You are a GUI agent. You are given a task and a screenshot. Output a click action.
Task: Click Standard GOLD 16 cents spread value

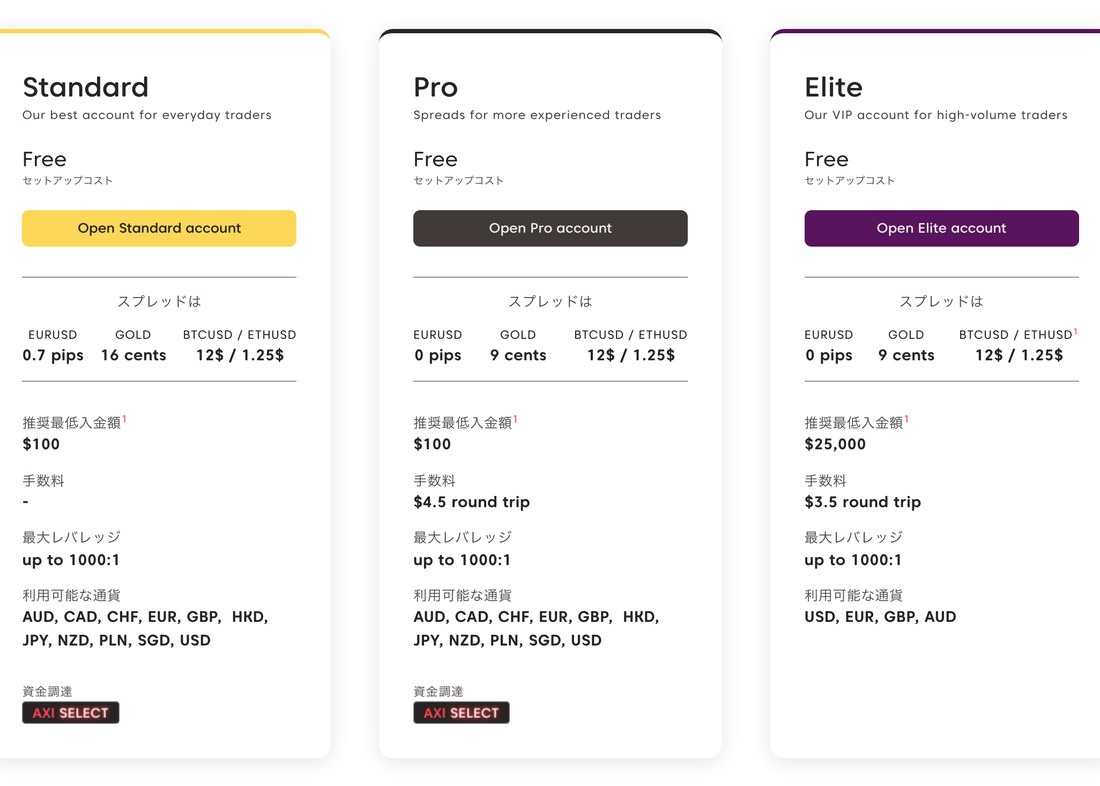133,355
